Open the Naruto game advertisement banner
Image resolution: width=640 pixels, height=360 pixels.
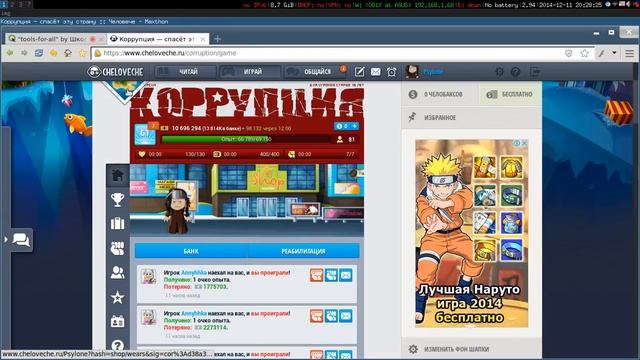(x=472, y=233)
